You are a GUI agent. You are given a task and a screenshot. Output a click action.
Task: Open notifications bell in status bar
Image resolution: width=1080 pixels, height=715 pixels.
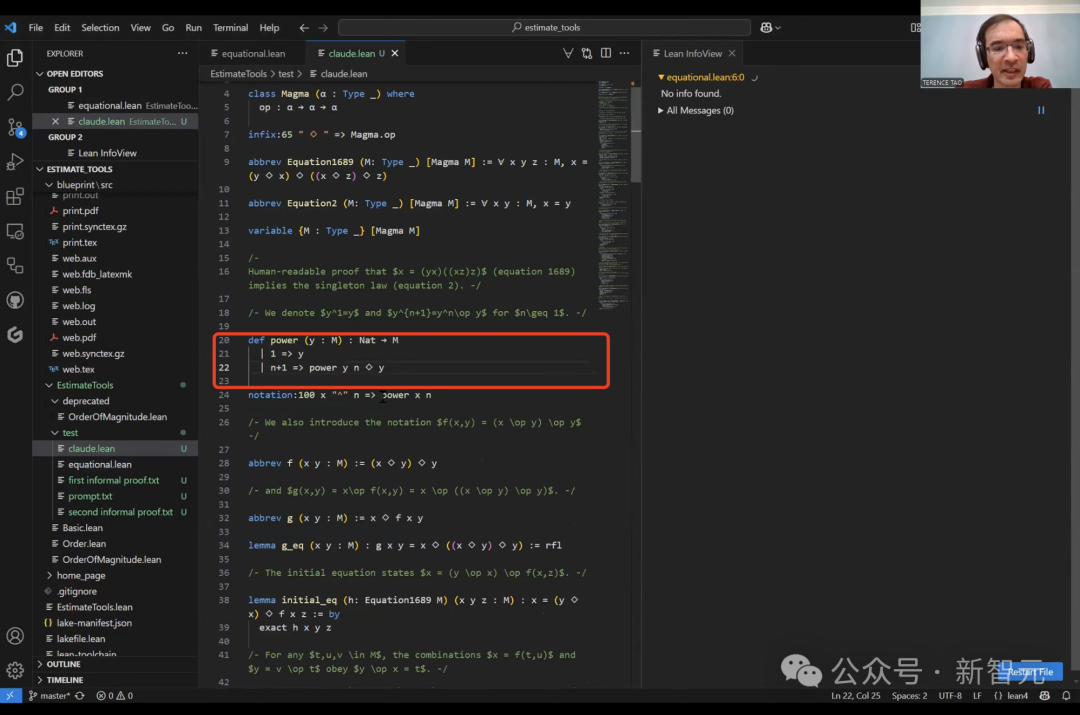click(x=1066, y=696)
